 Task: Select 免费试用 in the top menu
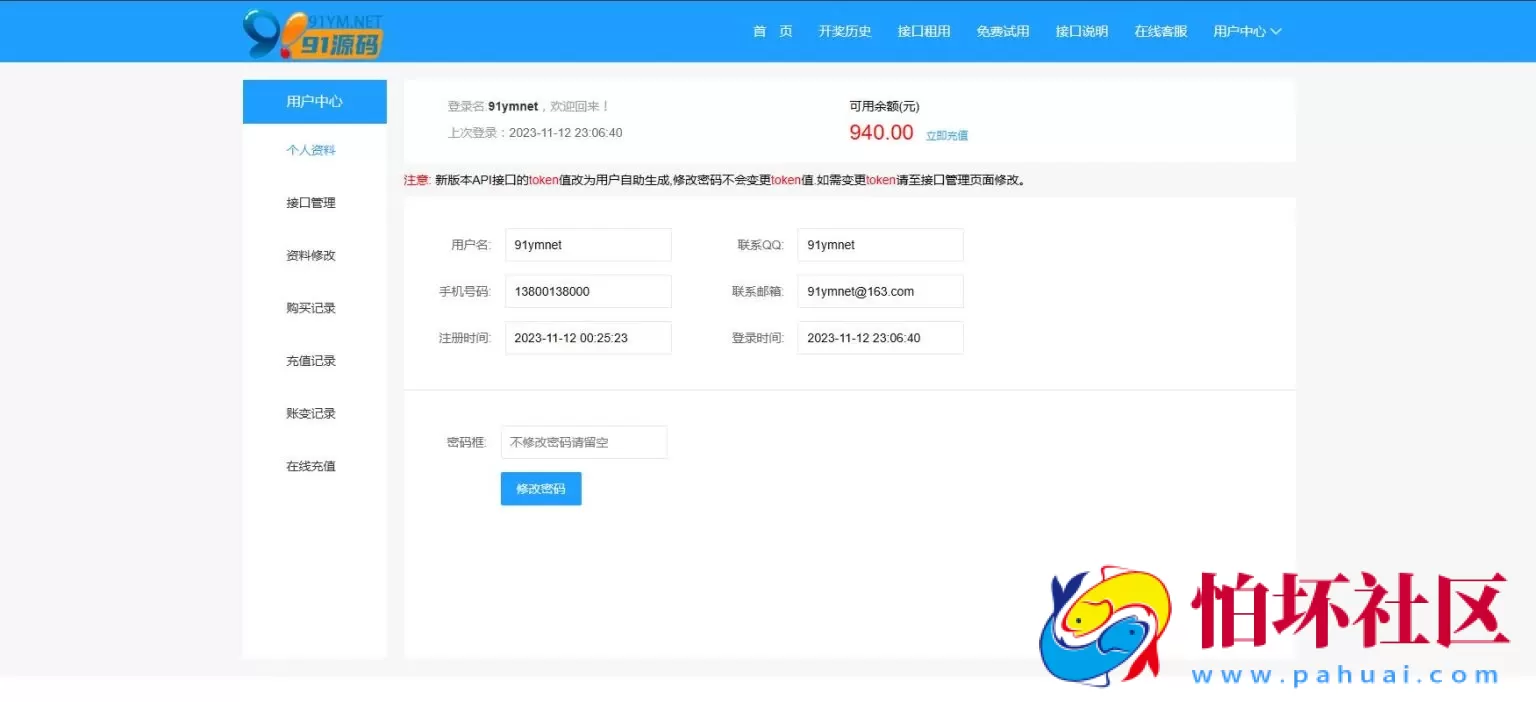click(x=1002, y=31)
